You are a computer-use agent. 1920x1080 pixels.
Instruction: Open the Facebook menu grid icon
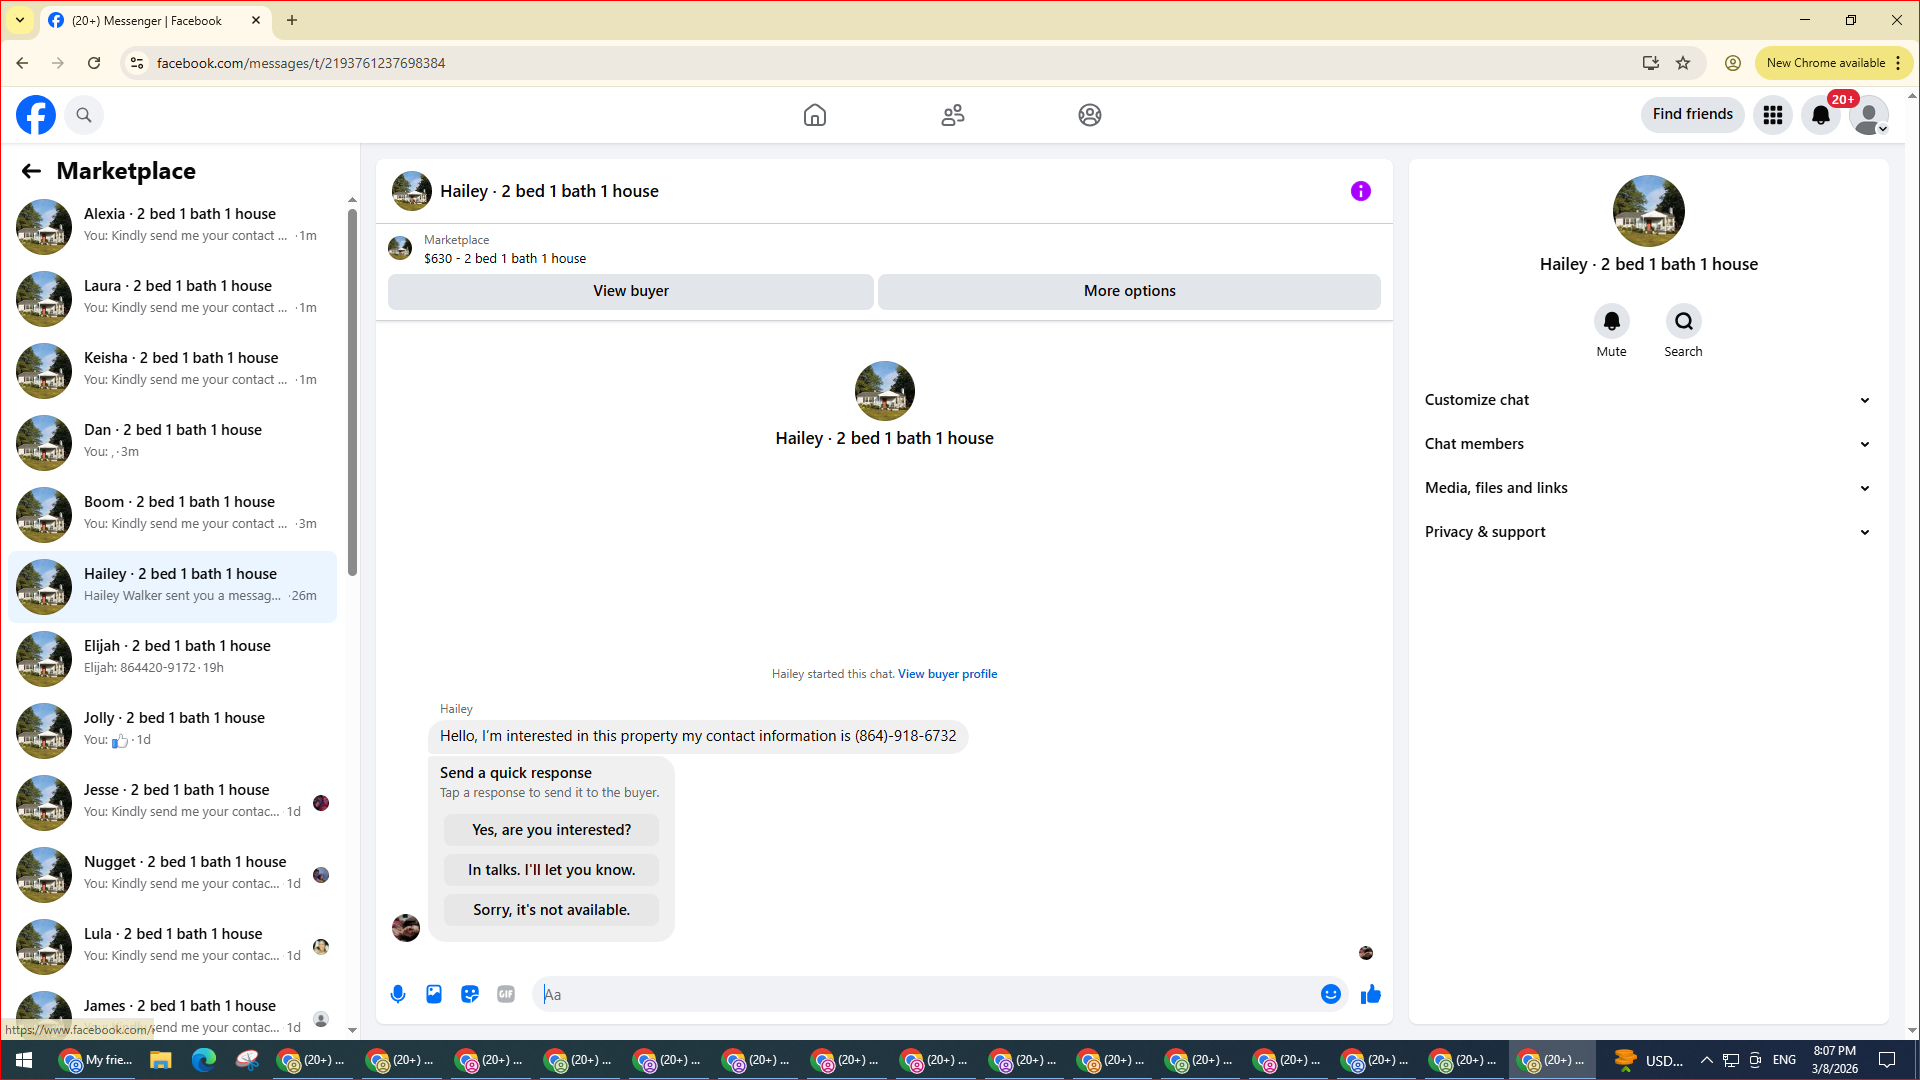[x=1773, y=115]
